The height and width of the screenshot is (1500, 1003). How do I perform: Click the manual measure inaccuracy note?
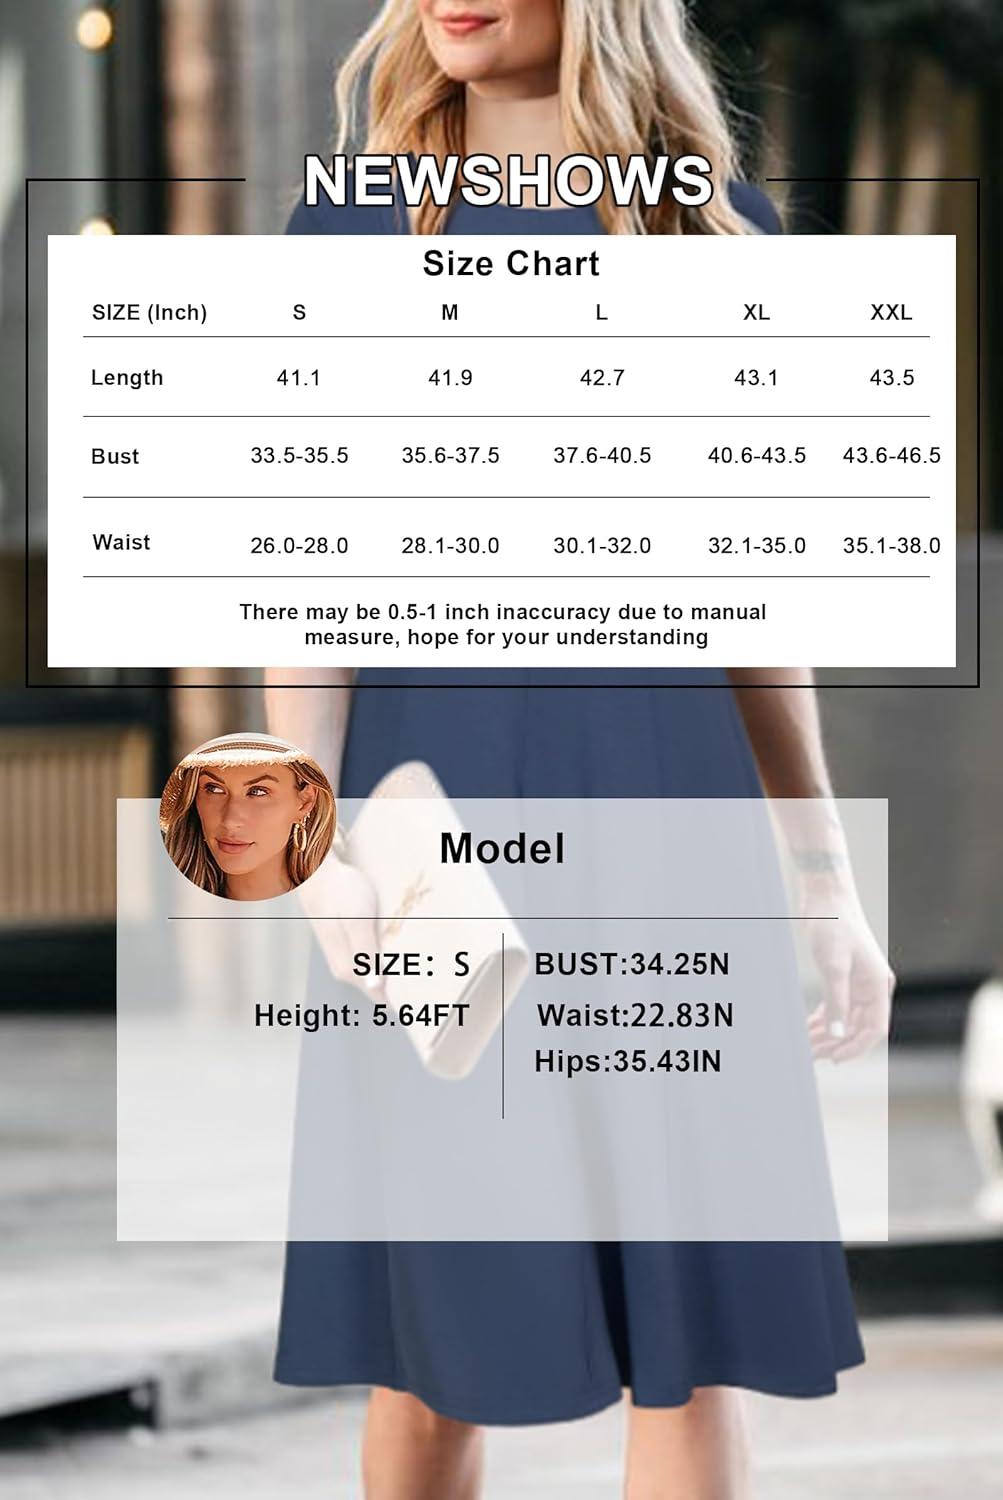click(x=504, y=625)
